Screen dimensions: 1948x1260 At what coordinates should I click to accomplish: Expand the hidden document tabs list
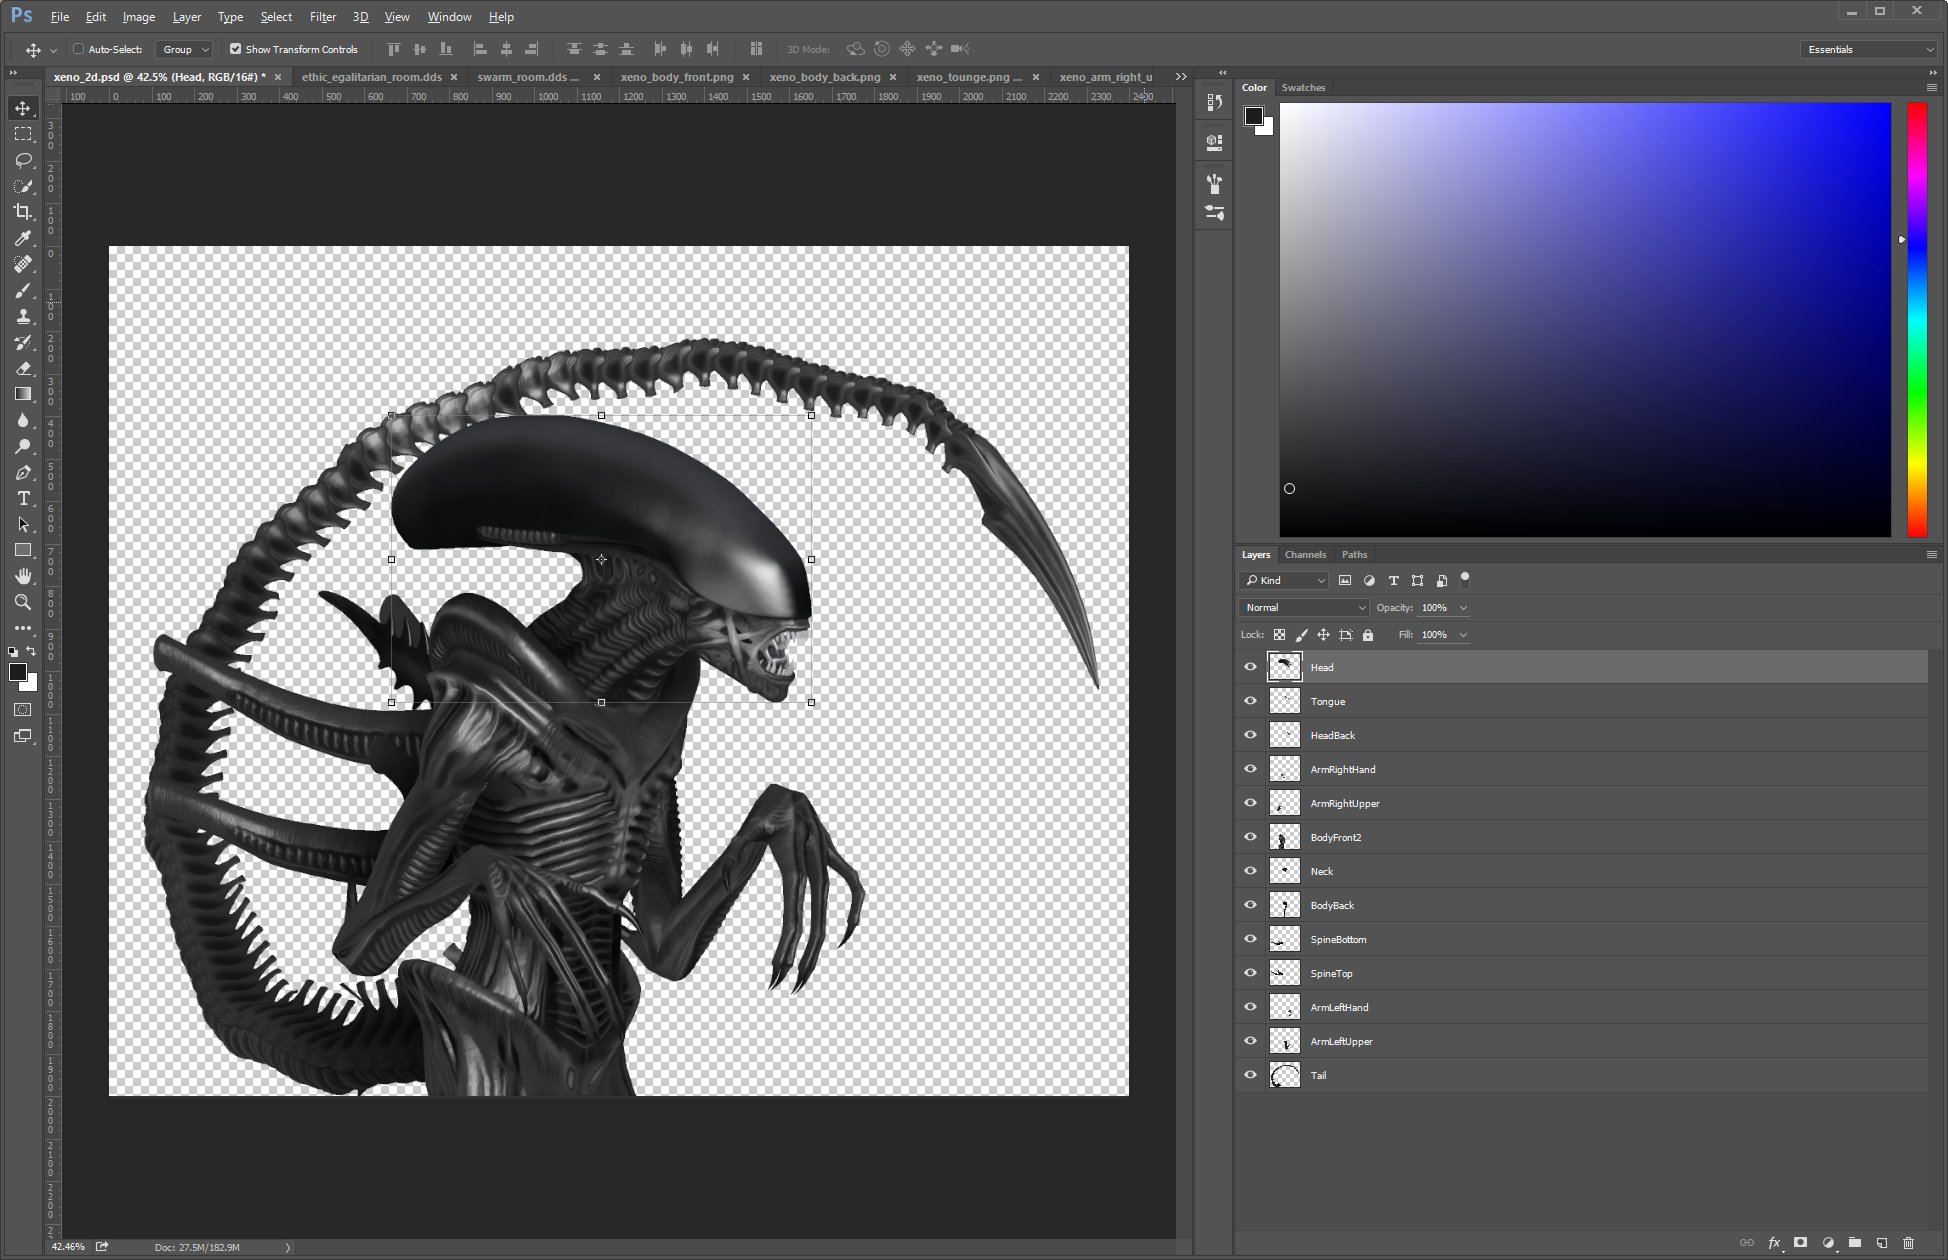pyautogui.click(x=1181, y=77)
